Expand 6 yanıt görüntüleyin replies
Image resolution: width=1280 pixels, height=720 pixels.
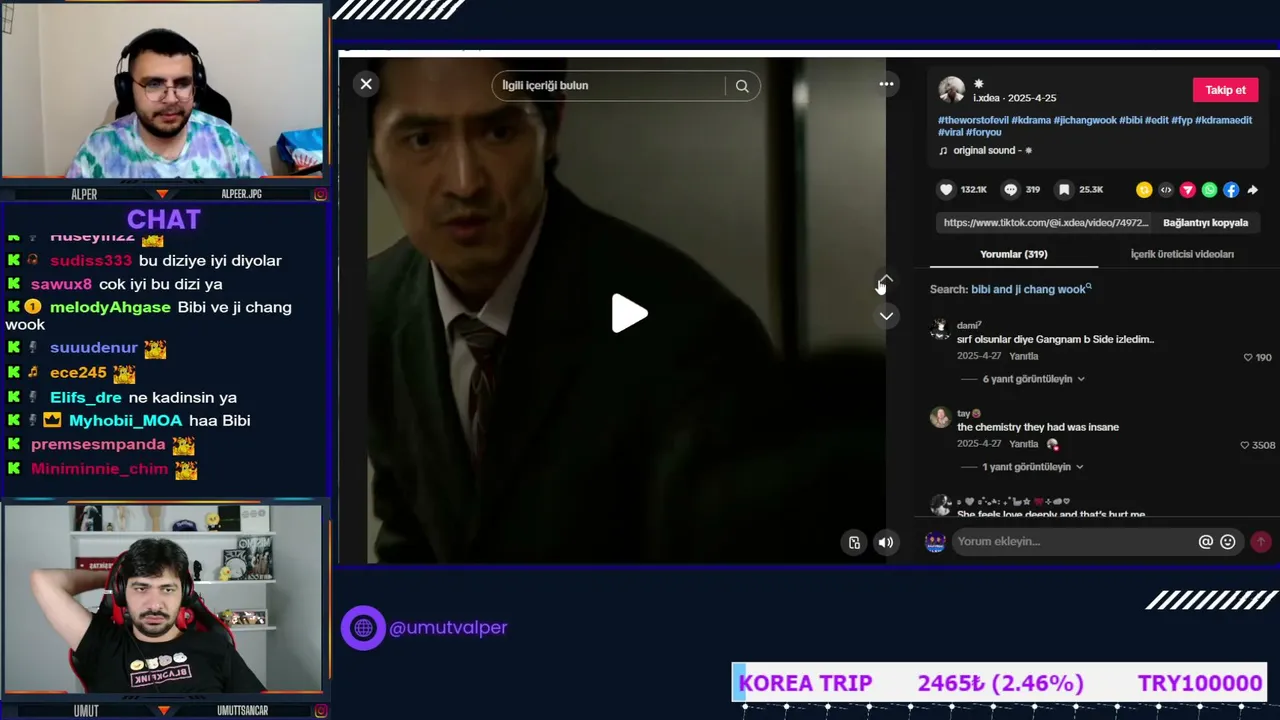tap(1033, 379)
